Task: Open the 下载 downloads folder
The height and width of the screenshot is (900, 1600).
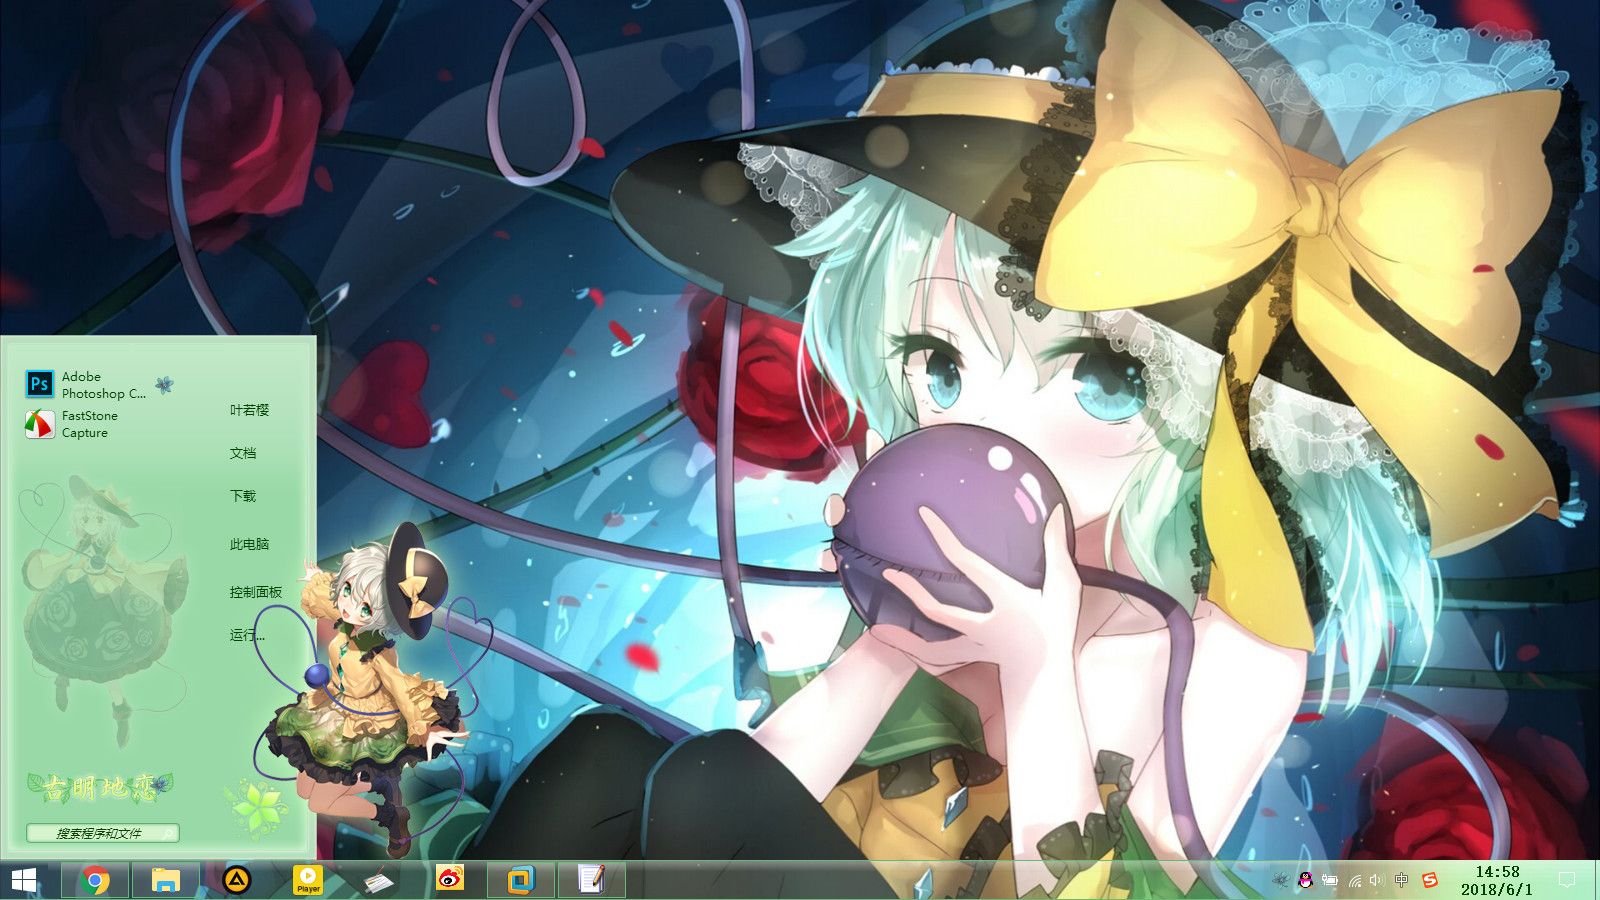Action: click(243, 496)
